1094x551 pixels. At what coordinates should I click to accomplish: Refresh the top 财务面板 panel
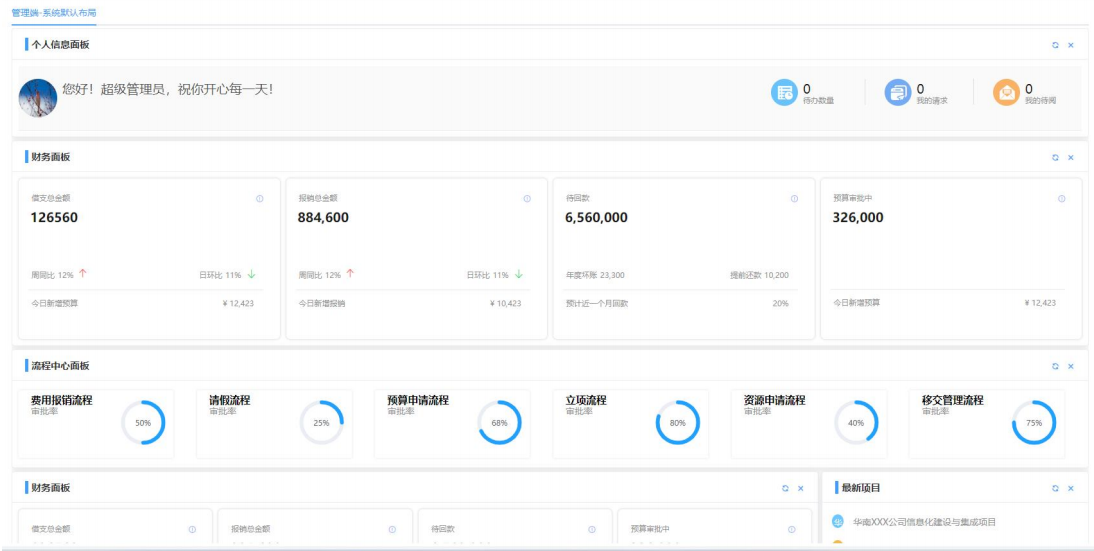pos(1055,157)
